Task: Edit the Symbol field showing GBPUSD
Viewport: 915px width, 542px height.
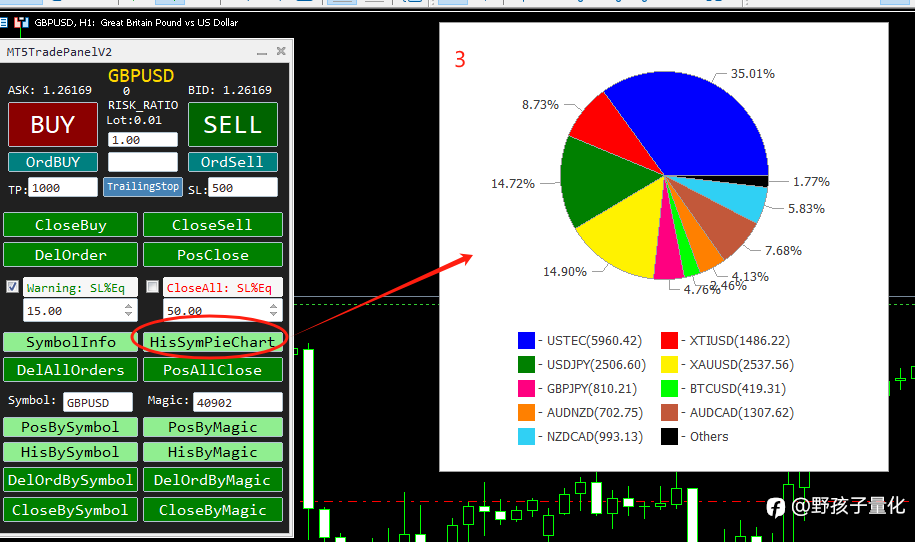Action: (x=97, y=403)
